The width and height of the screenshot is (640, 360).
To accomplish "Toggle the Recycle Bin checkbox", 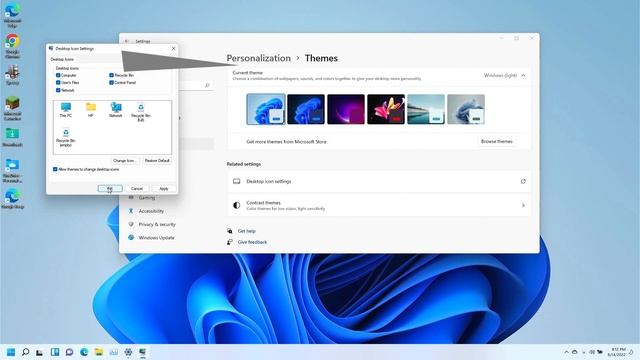I will tap(111, 75).
